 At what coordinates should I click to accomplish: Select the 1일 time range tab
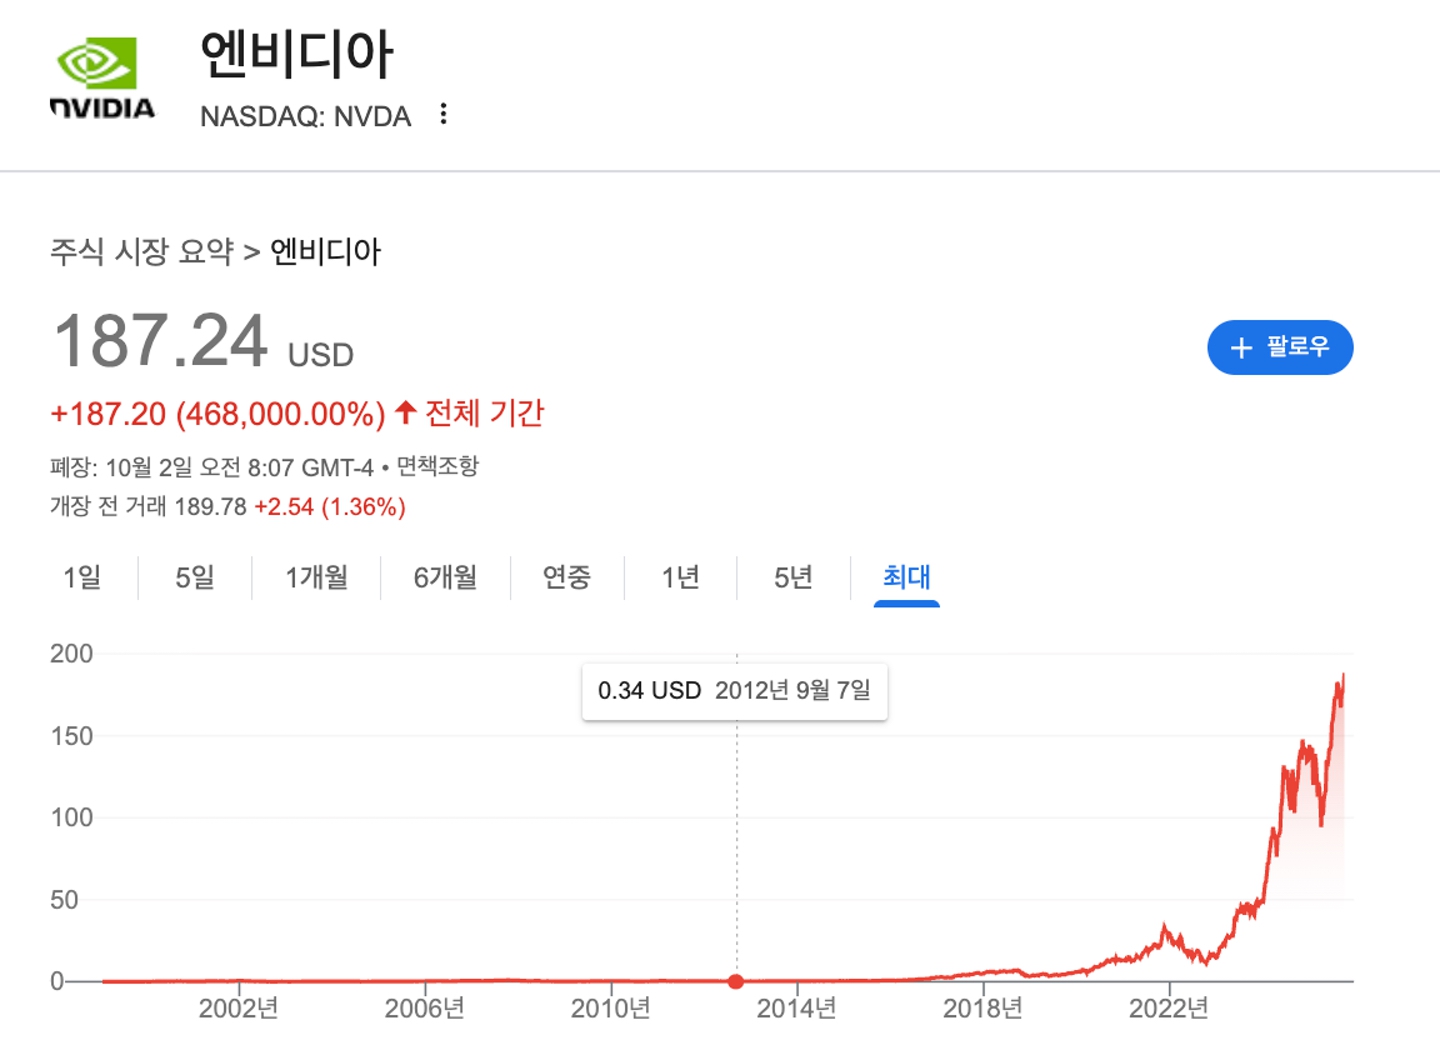click(82, 577)
